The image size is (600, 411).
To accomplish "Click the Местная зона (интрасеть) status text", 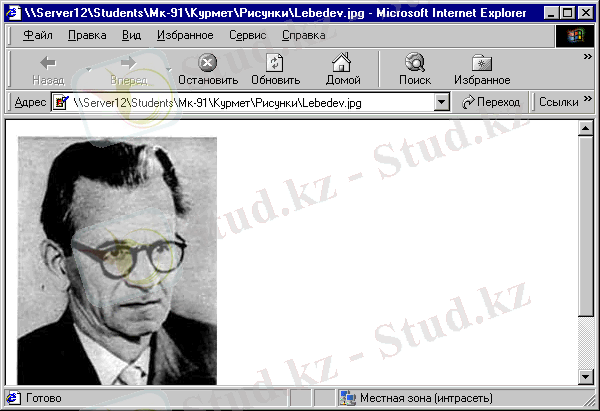I will (426, 398).
